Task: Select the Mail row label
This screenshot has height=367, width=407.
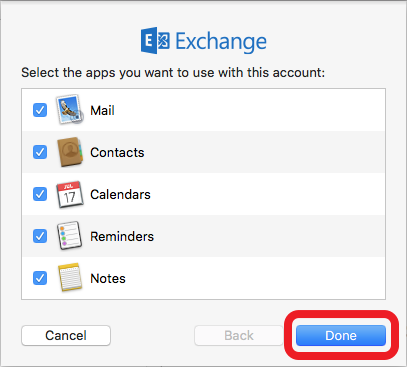Action: coord(102,110)
